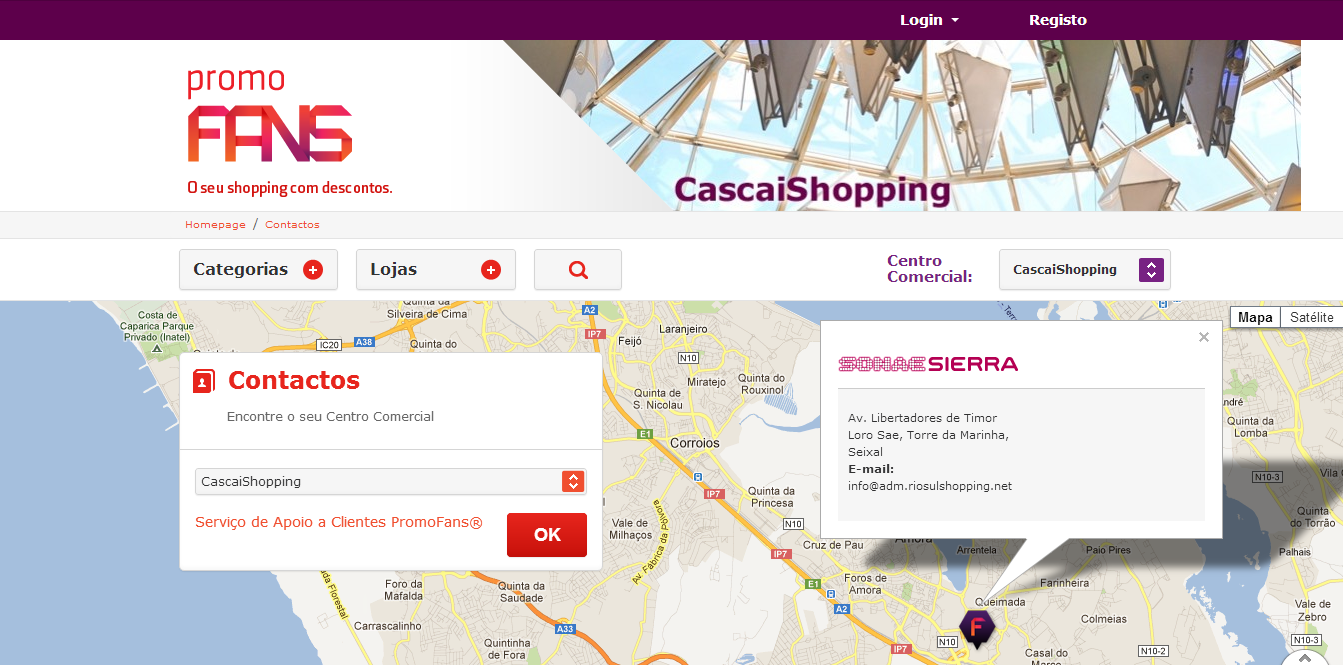Click the red OK button
1343x665 pixels.
coord(547,535)
